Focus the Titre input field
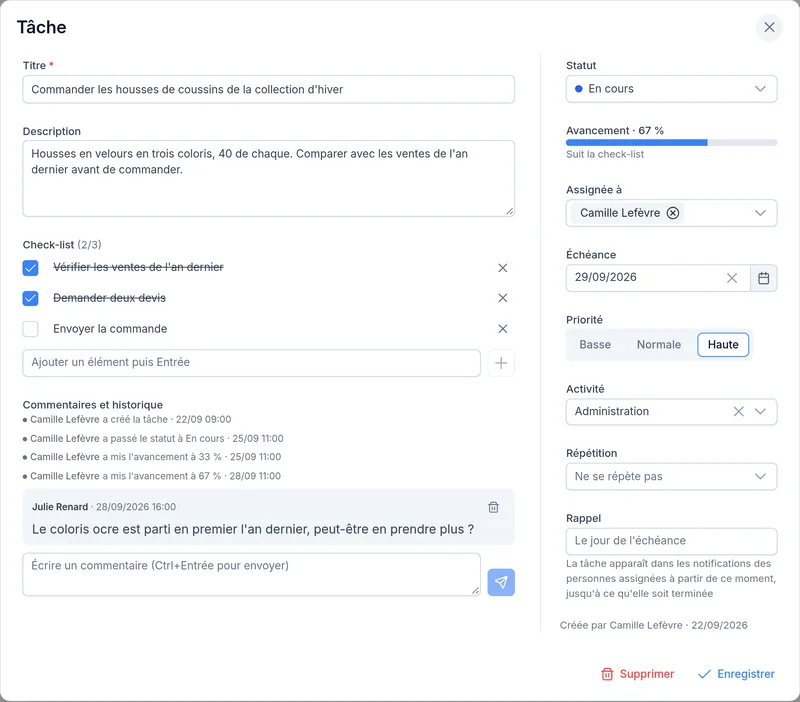The width and height of the screenshot is (800, 702). point(268,89)
